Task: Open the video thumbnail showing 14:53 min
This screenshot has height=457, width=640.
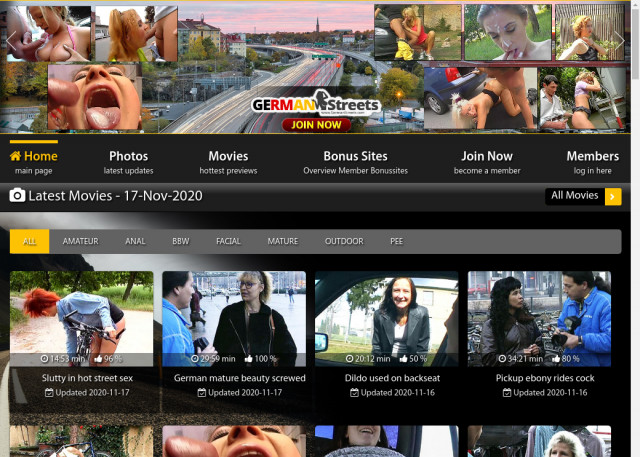Action: click(82, 319)
